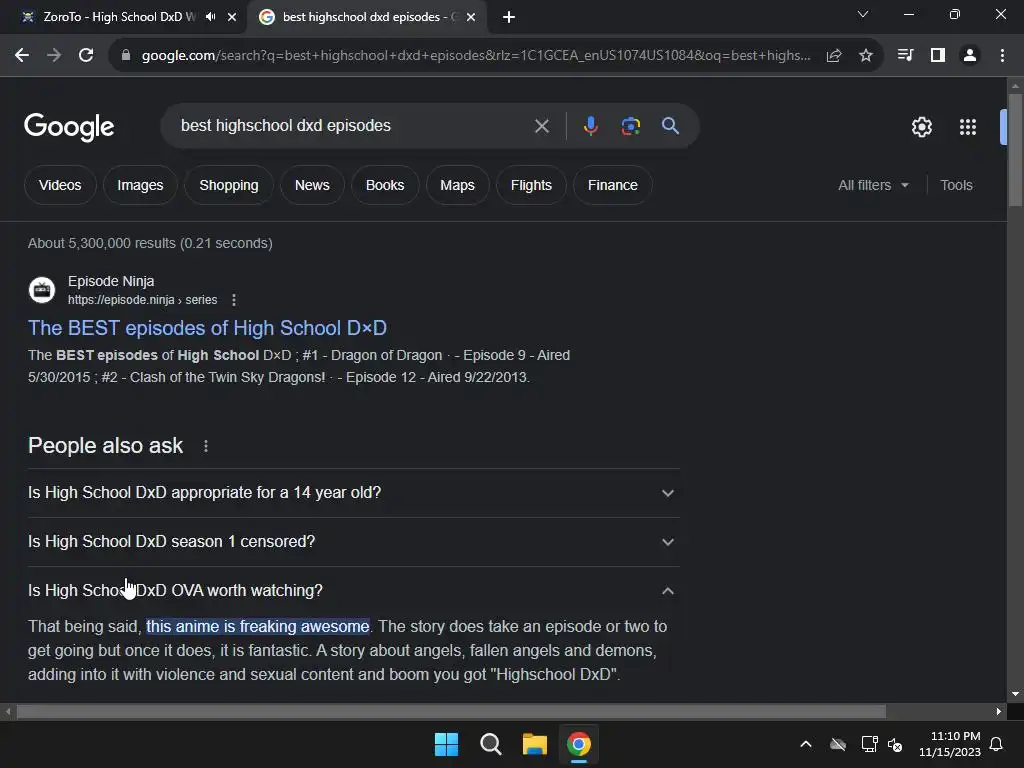Click the vertical page scrollbar
1024x768 pixels.
pyautogui.click(x=1015, y=150)
